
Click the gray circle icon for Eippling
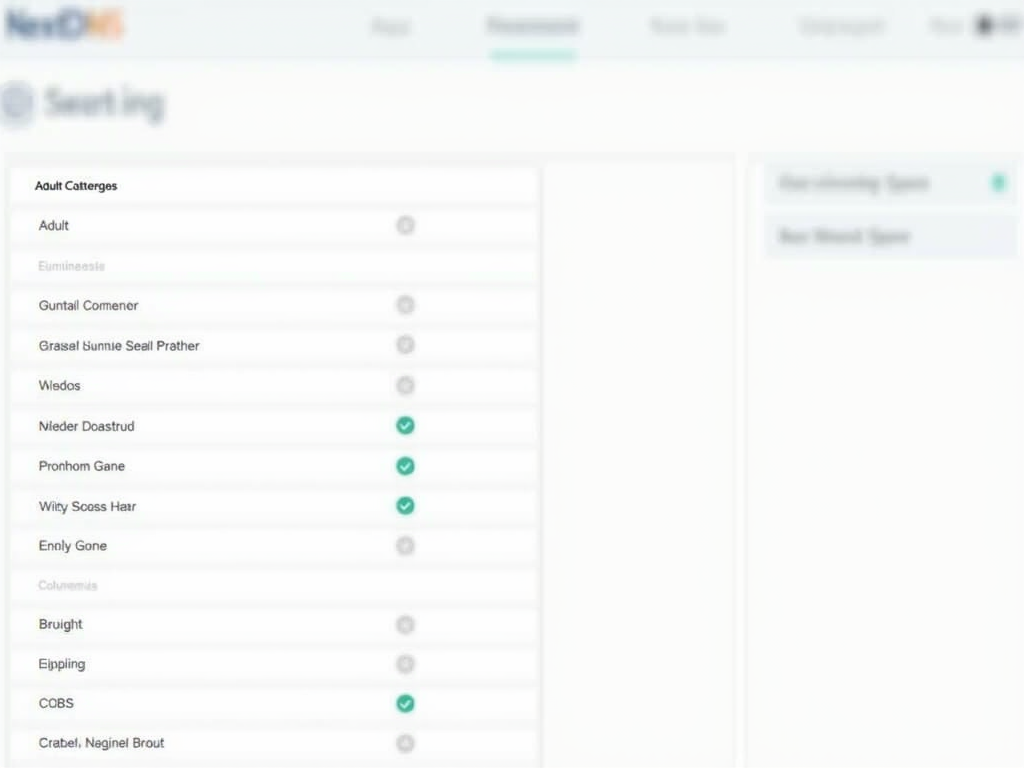[405, 664]
